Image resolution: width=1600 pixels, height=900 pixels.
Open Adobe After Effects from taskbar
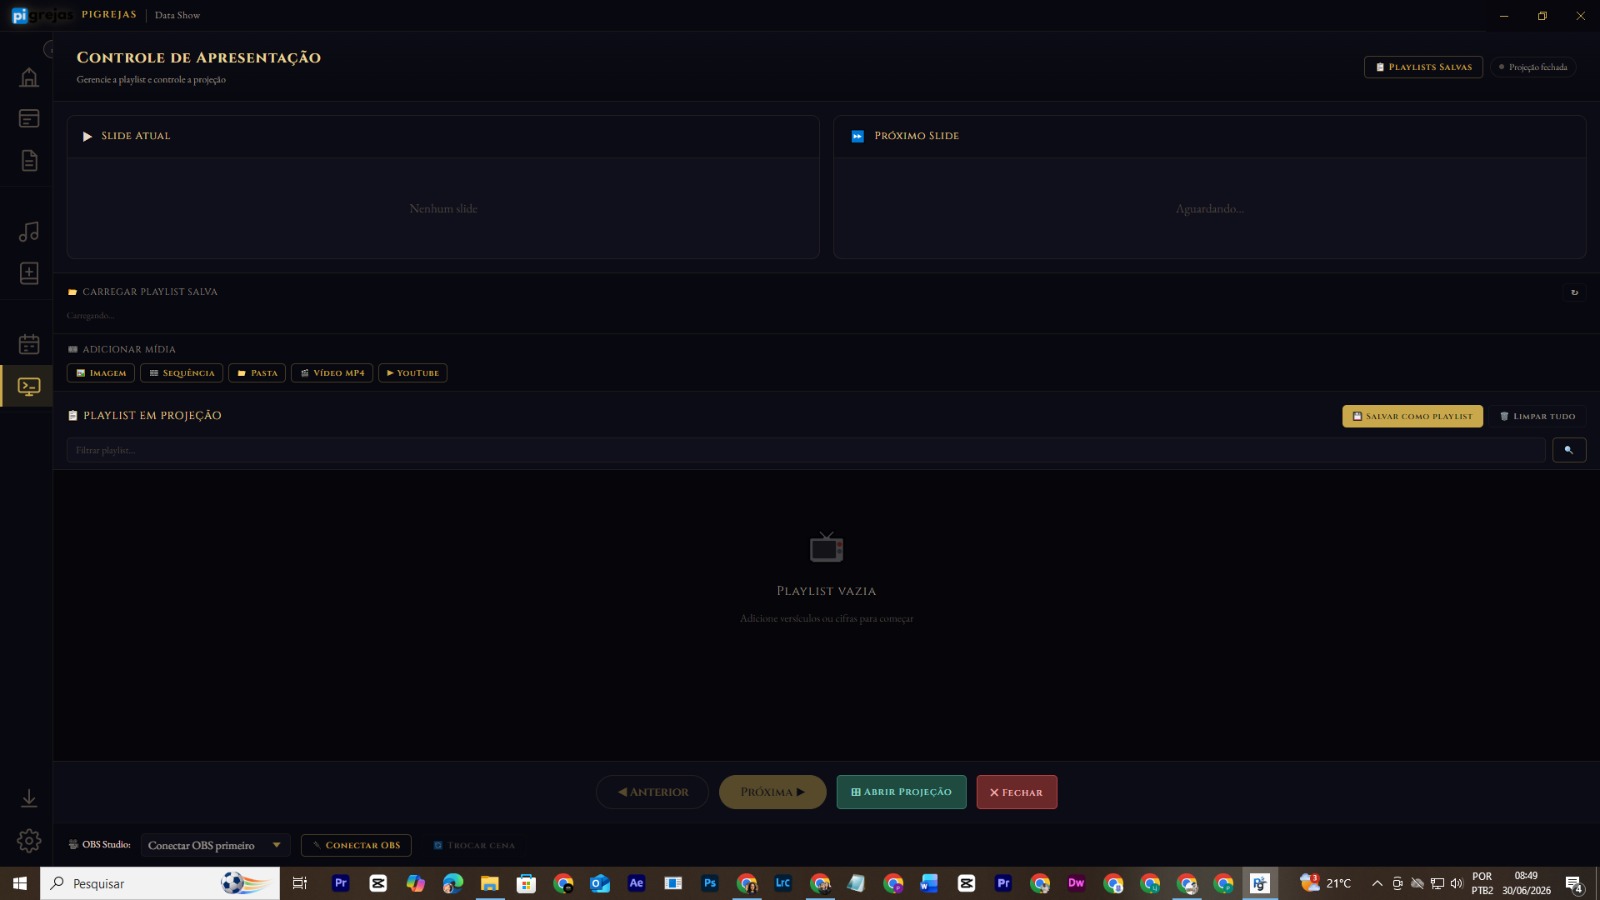(x=636, y=883)
